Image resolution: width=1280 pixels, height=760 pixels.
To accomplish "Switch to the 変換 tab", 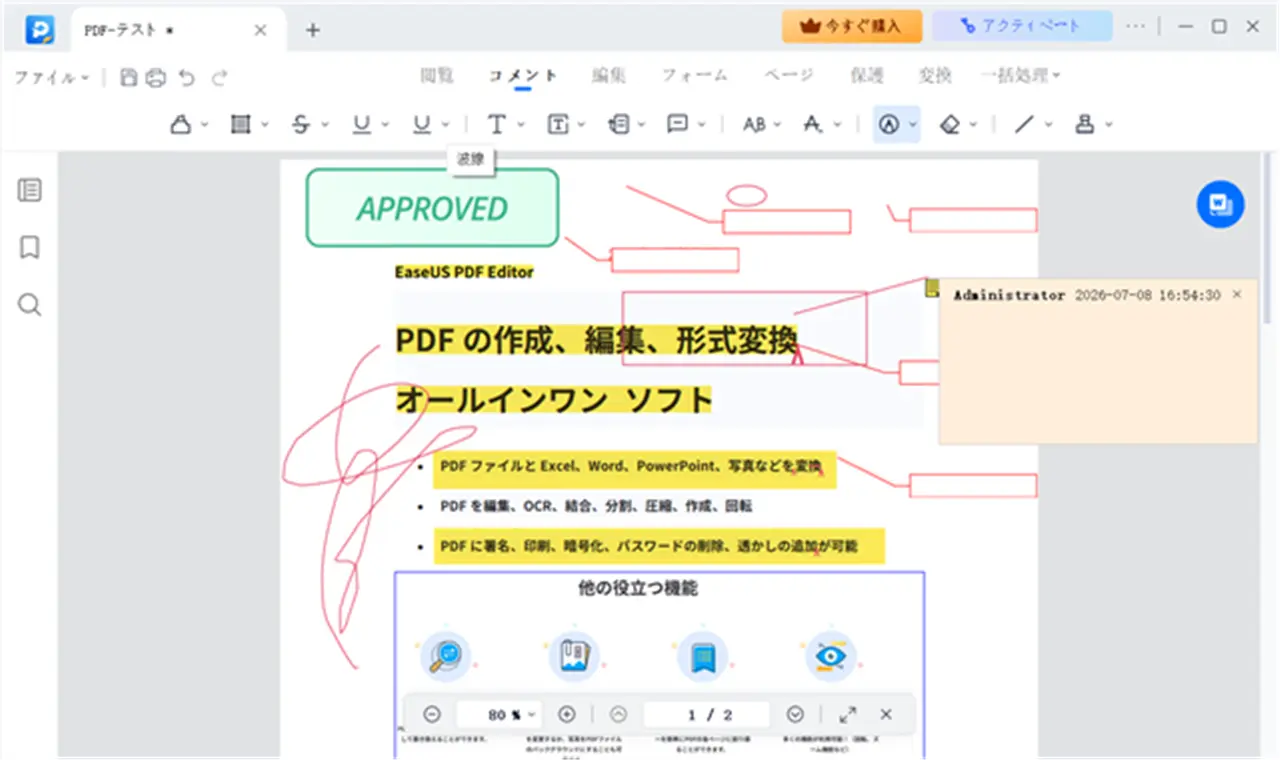I will pos(935,76).
